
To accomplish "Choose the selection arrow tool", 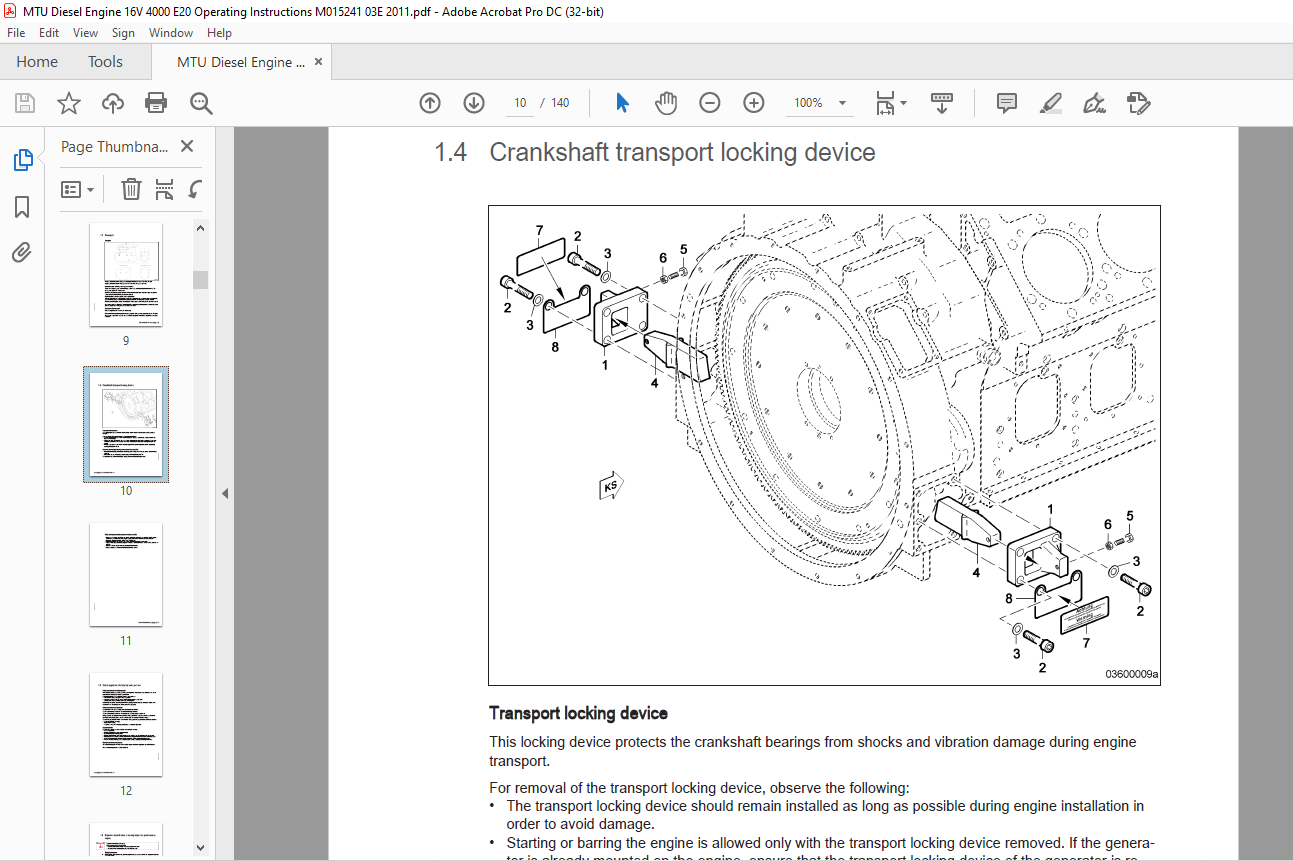I will pos(622,103).
